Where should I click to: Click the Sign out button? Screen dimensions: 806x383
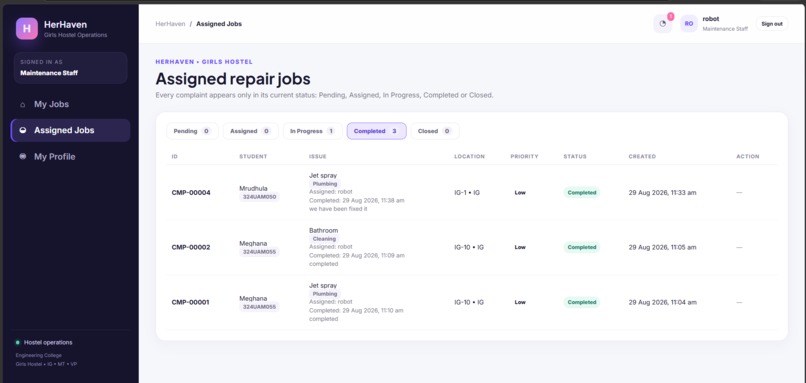(x=772, y=24)
